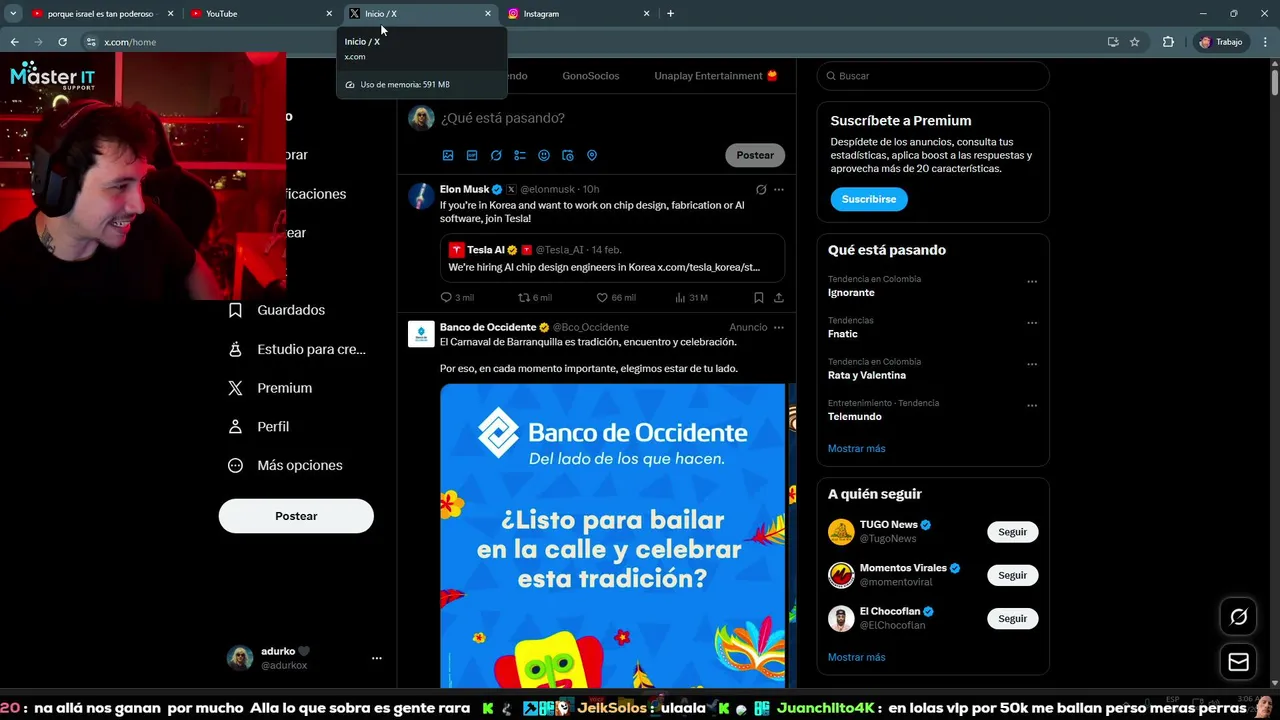Follow Momentos Virales
This screenshot has height=720, width=1280.
click(x=1012, y=575)
